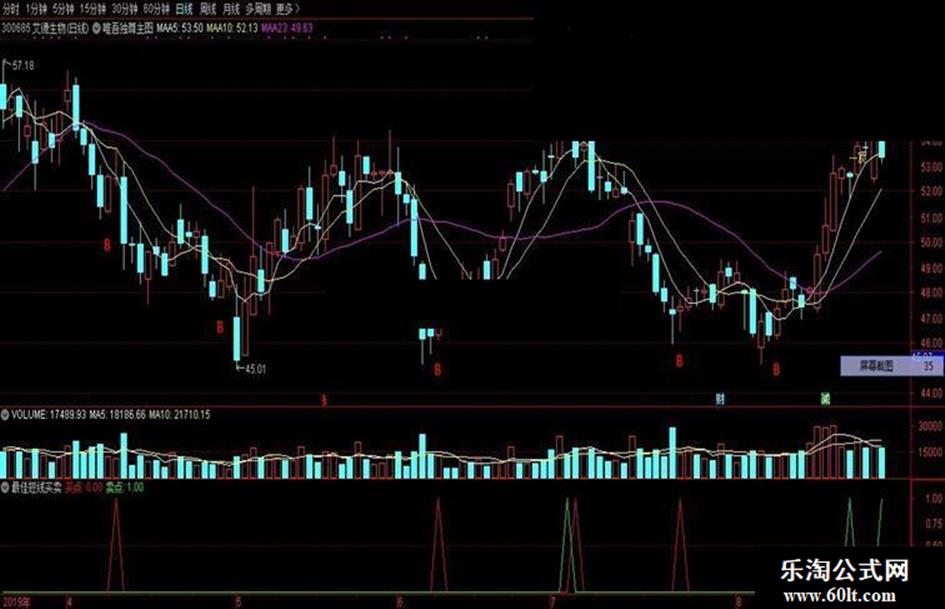
Task: Click the 53.00 price axis label
Action: coord(931,166)
